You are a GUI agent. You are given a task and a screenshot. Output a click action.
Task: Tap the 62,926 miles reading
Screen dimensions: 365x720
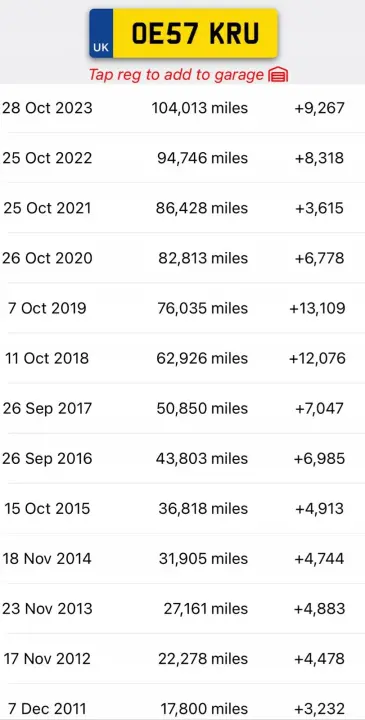[x=202, y=358]
